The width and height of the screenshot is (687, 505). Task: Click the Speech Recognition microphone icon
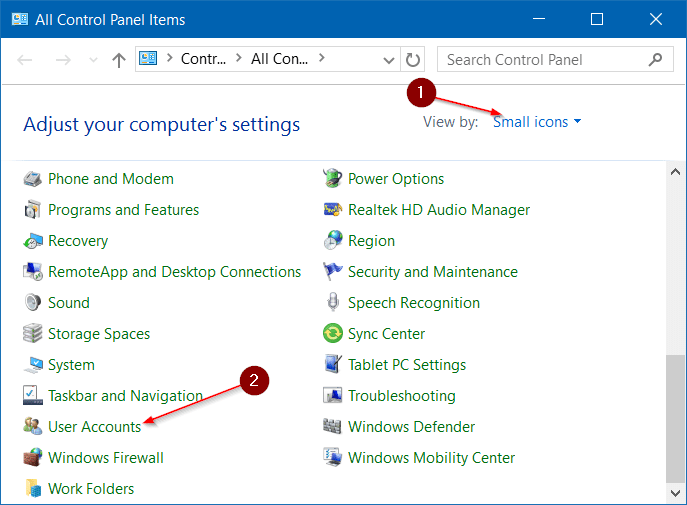point(333,303)
